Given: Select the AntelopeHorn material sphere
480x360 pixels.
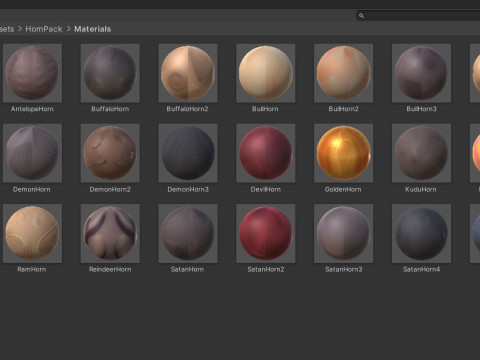Looking at the screenshot, I should coord(32,73).
